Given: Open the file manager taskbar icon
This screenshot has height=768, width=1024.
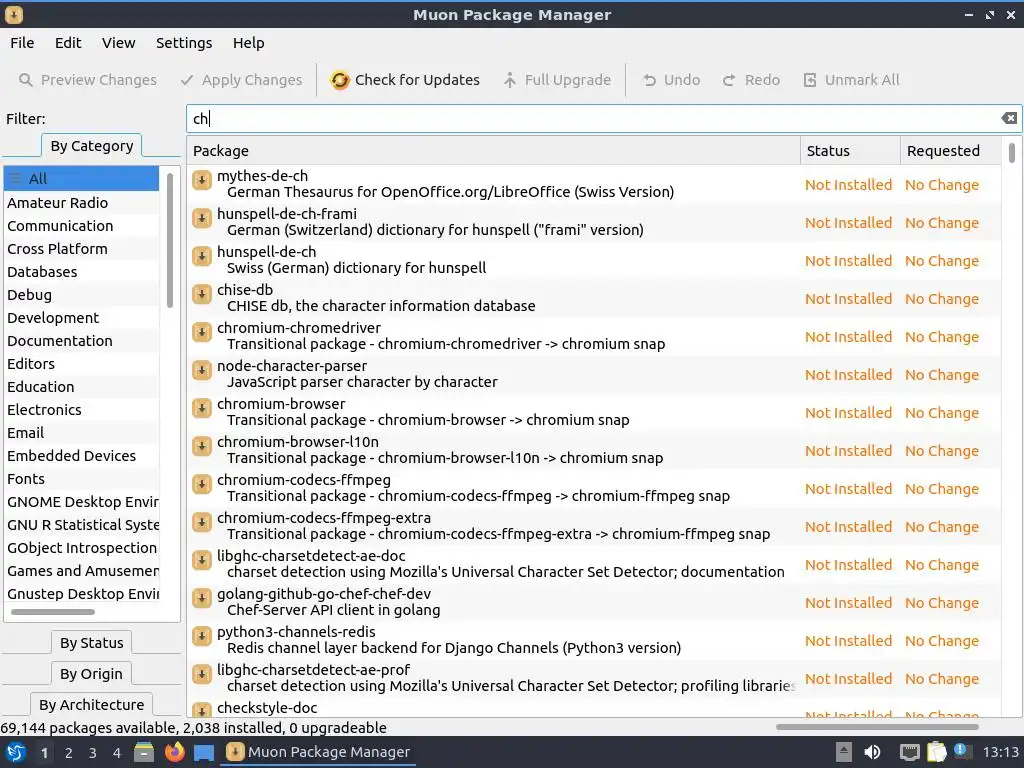Looking at the screenshot, I should [x=144, y=752].
